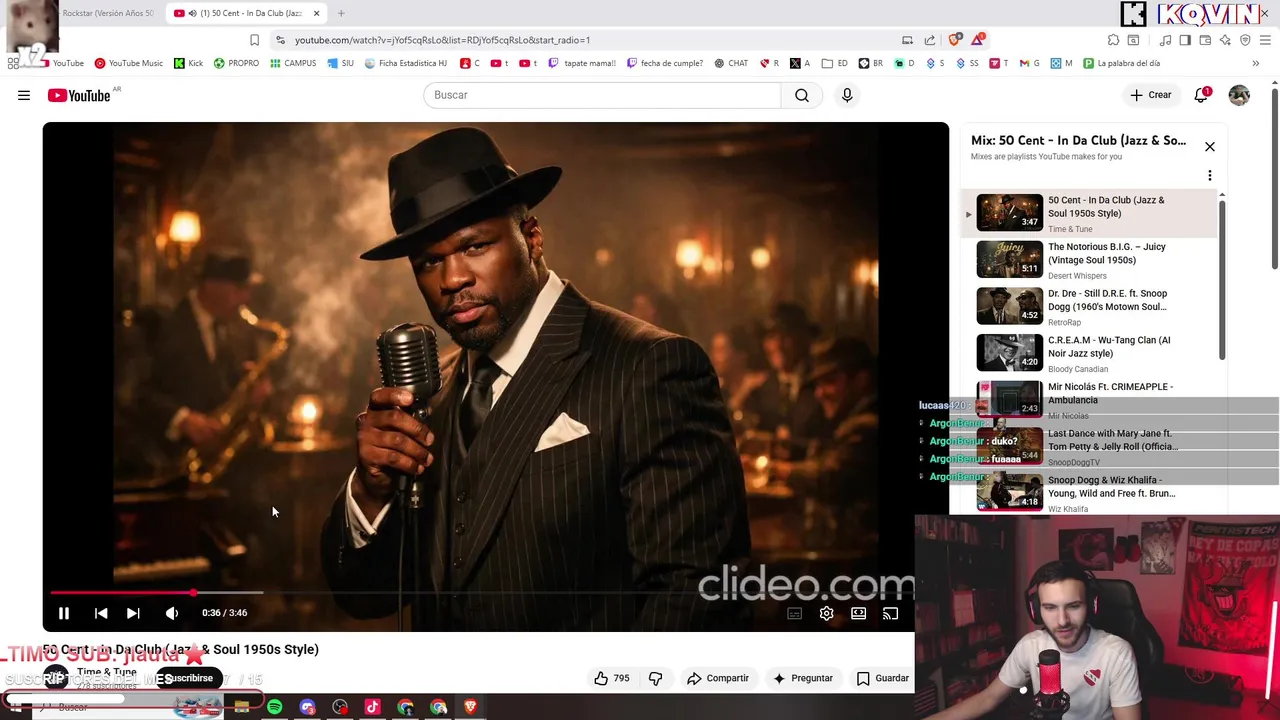Open the Crear create menu

tap(1150, 95)
